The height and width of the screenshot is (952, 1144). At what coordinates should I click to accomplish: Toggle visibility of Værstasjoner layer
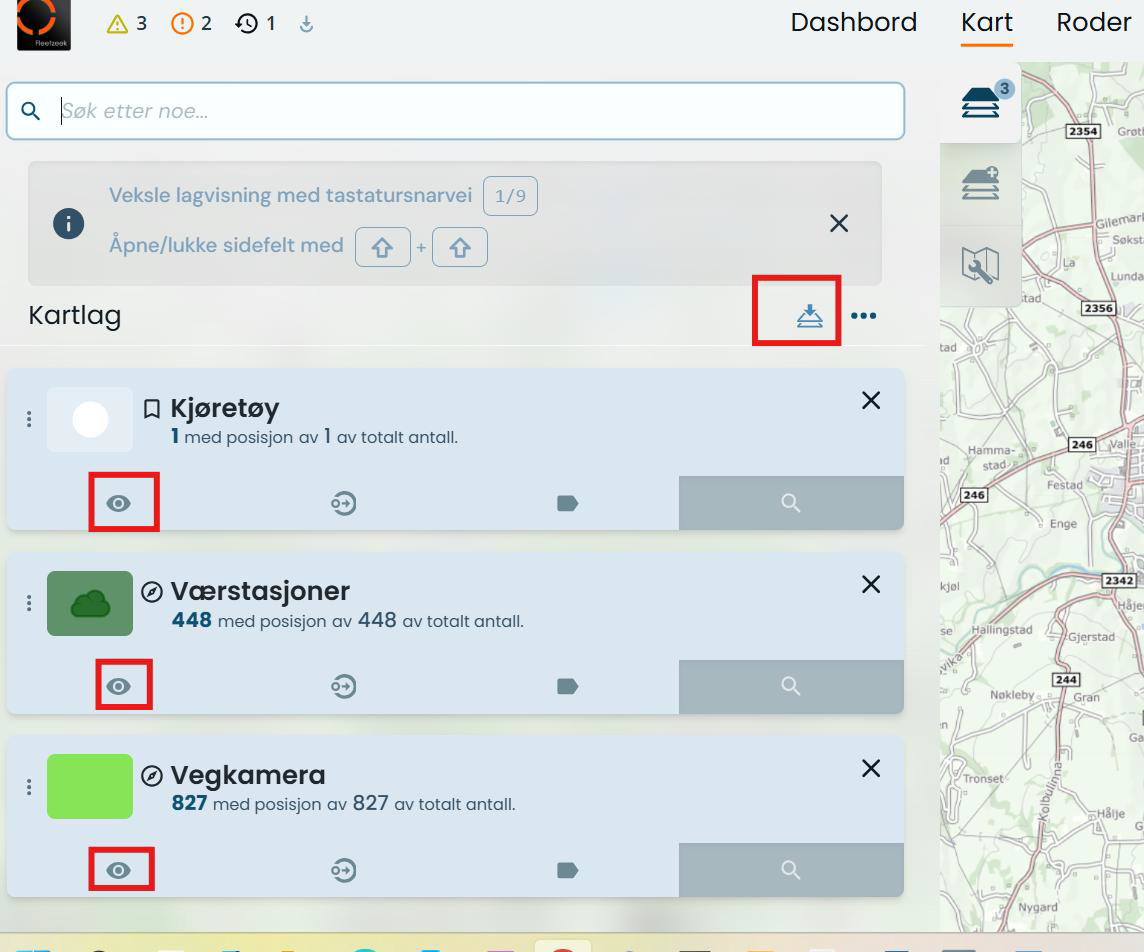tap(118, 686)
